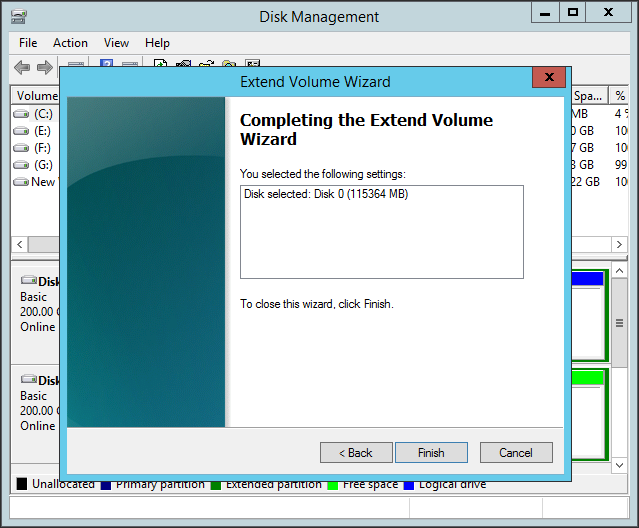
Task: Select the (F:) volume label
Action: [43, 148]
